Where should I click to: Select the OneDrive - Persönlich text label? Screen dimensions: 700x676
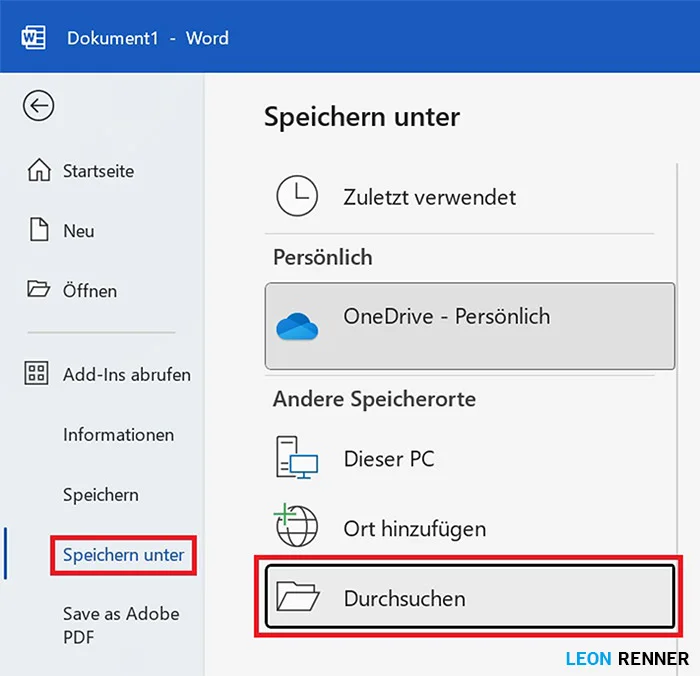(x=446, y=317)
